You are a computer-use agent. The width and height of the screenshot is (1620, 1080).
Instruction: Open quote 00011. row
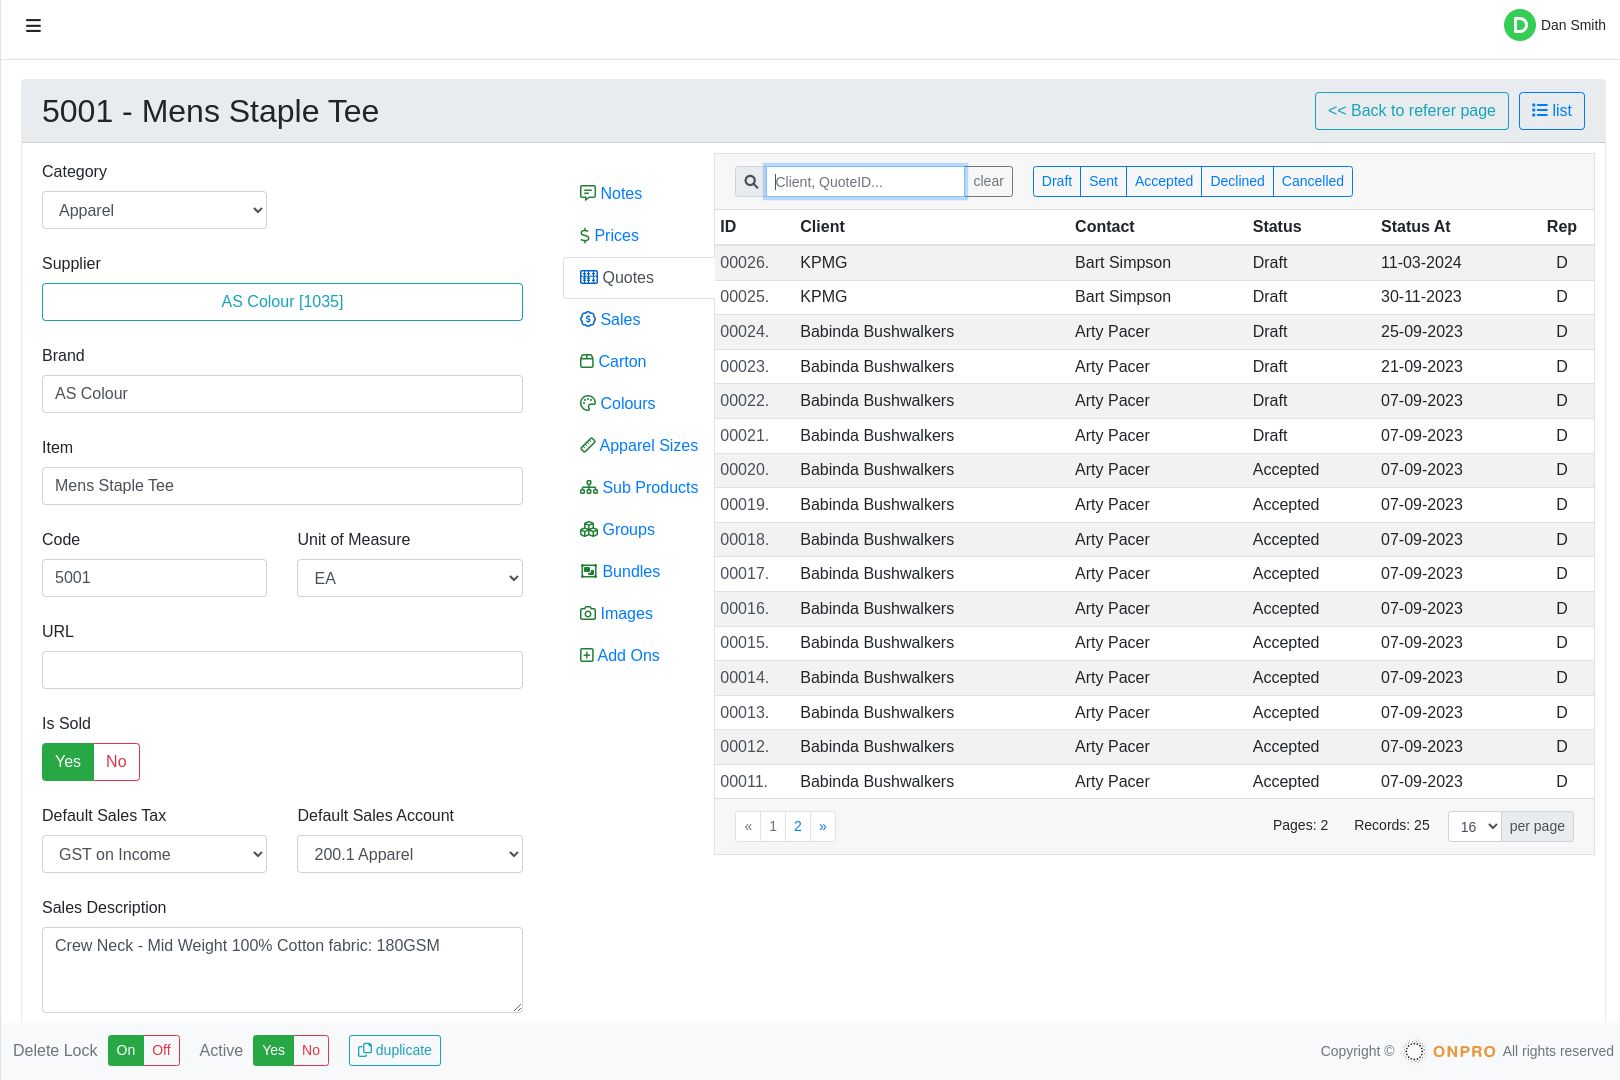pos(1154,782)
